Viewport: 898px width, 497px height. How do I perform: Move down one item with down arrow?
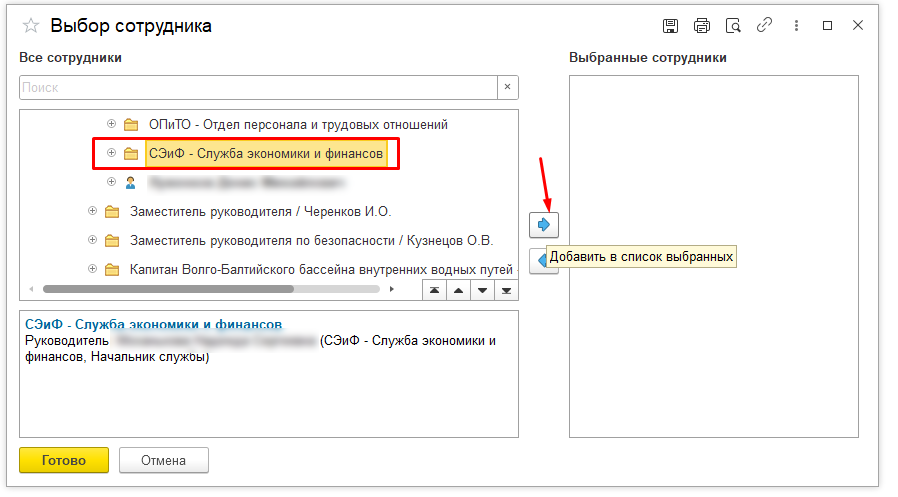click(482, 290)
